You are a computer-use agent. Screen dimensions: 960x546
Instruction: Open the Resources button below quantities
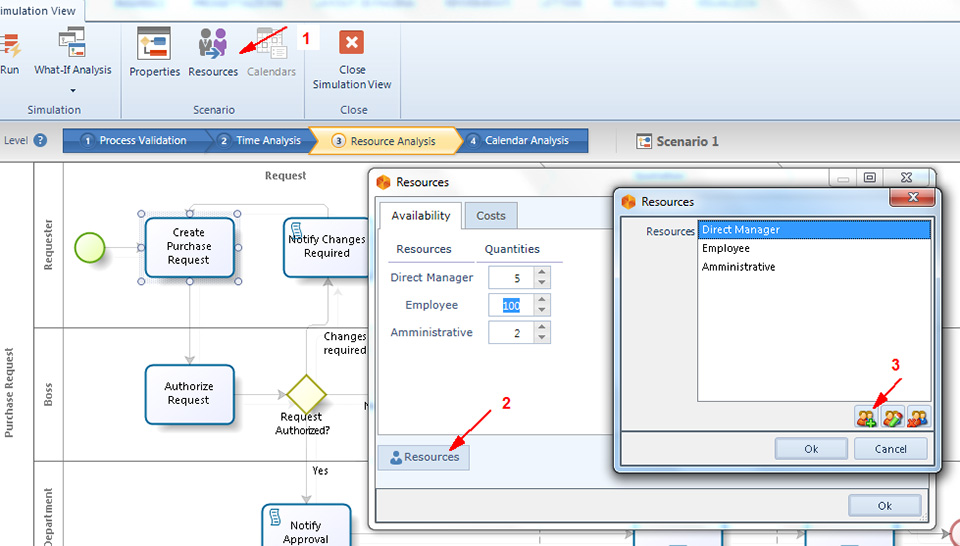(424, 457)
